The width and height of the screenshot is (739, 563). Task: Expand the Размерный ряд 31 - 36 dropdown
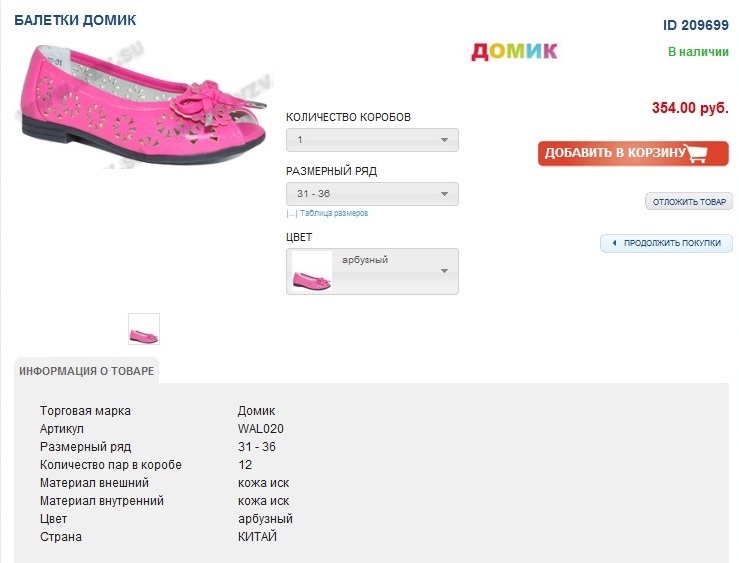pos(372,194)
